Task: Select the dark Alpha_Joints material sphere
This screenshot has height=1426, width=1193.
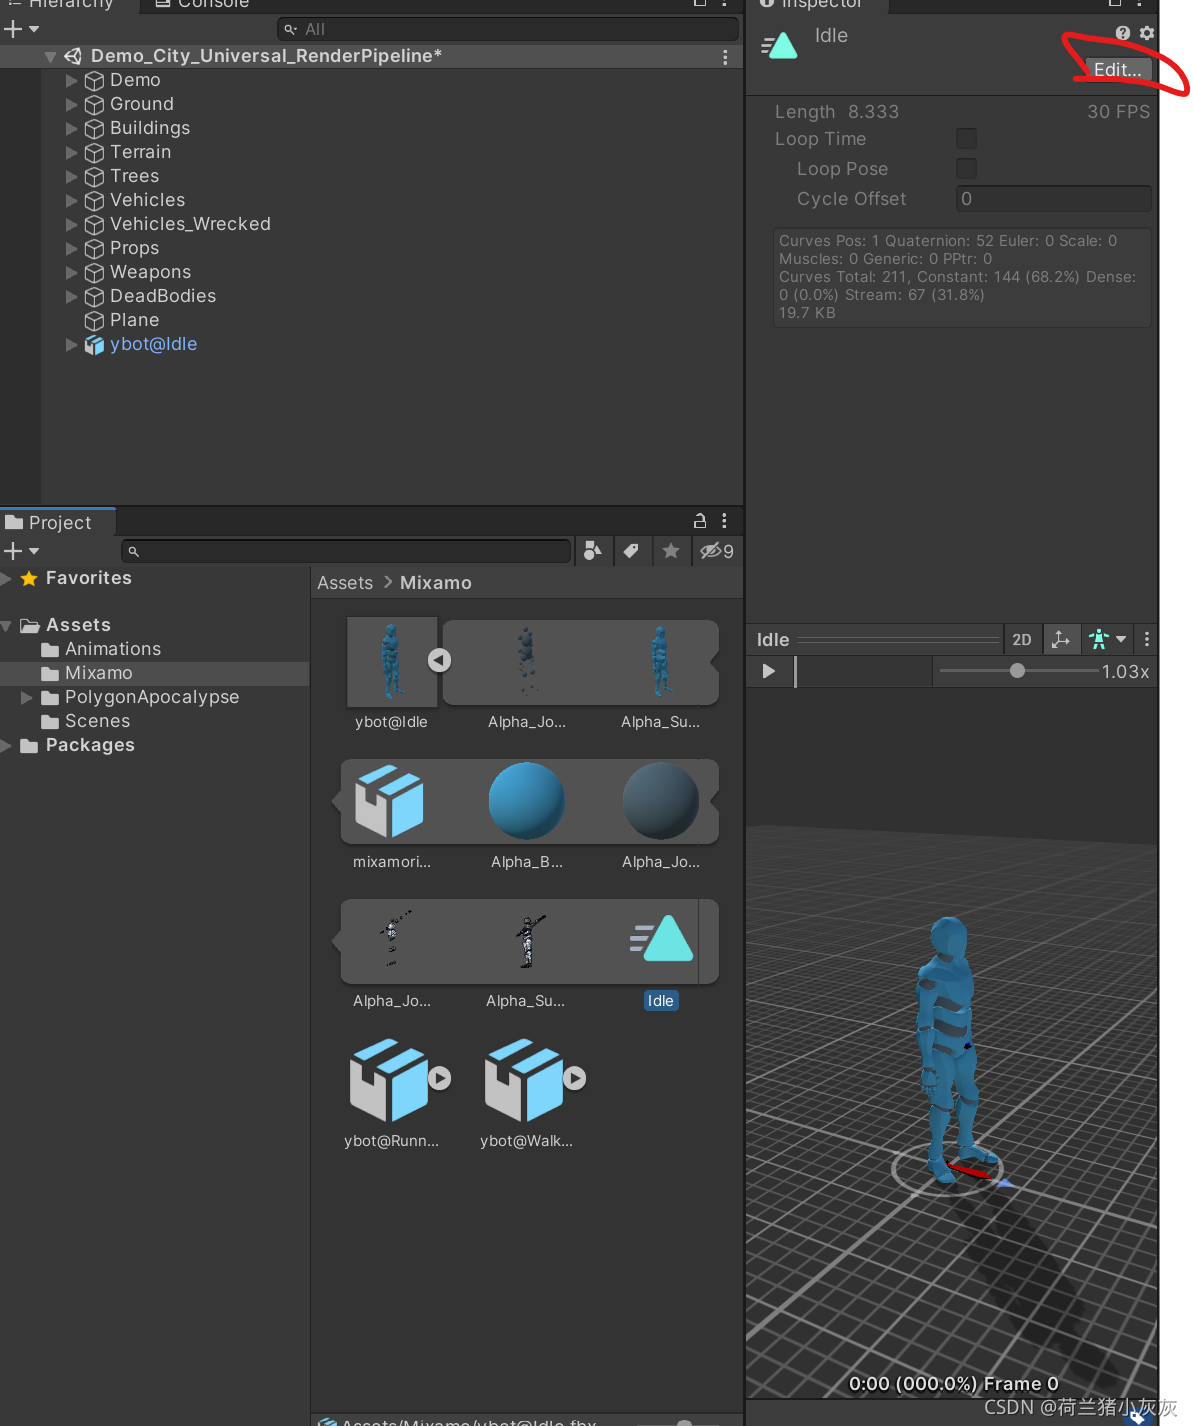Action: tap(660, 800)
